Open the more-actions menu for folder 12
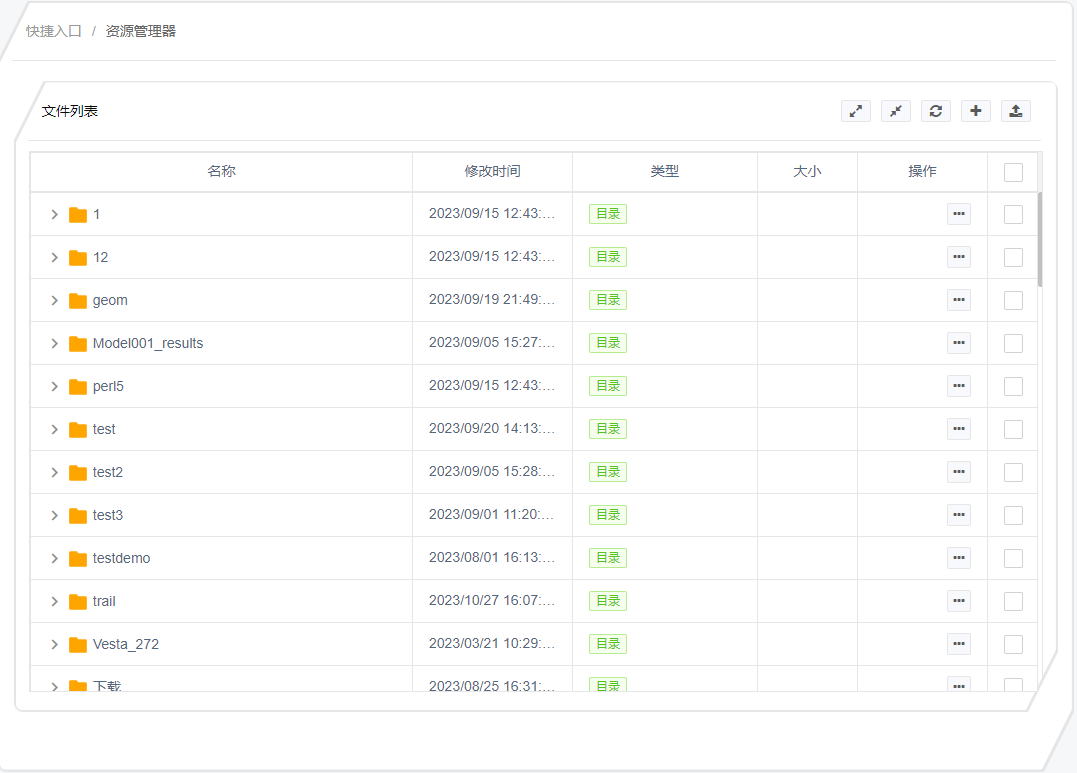The height and width of the screenshot is (773, 1077). pyautogui.click(x=959, y=257)
